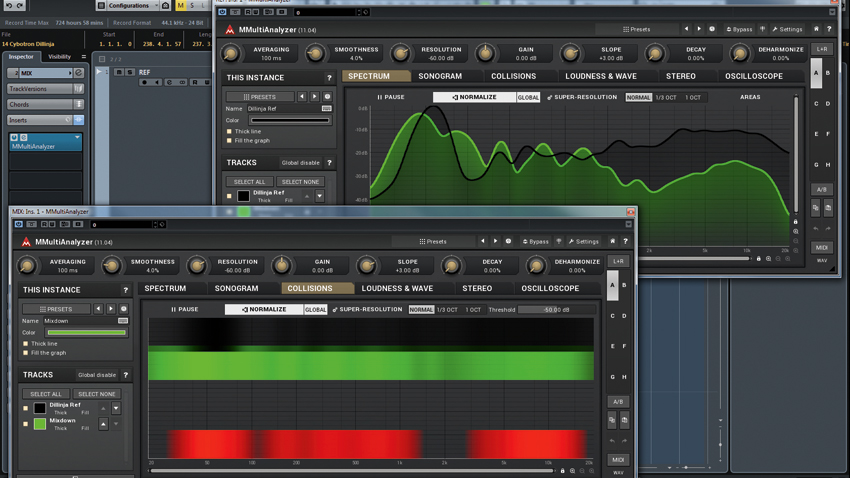
Task: Click SELECT NONE in the lower tracks panel
Action: [96, 394]
